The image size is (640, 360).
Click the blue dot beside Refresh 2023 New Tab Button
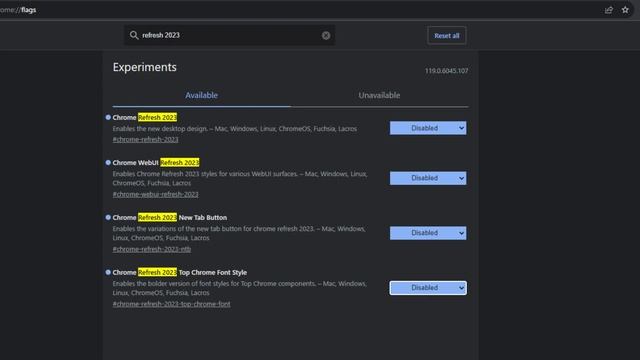coord(108,217)
